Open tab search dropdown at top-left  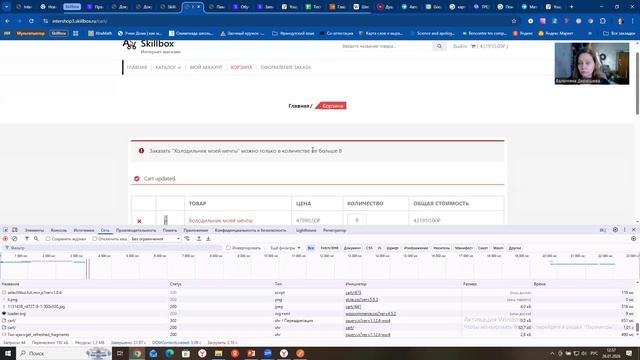(x=7, y=7)
